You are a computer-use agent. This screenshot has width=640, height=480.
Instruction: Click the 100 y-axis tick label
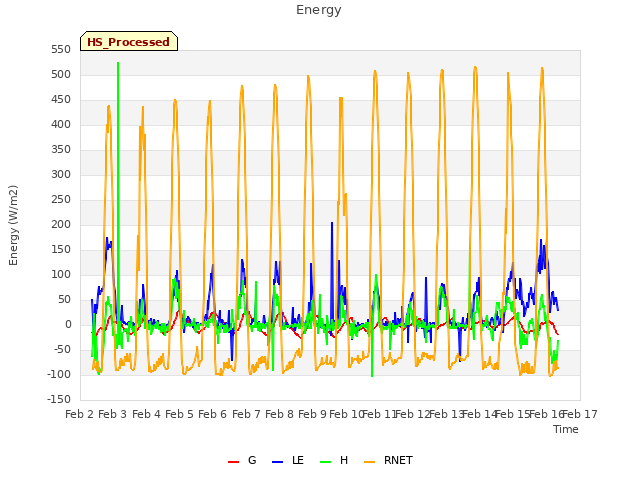(x=61, y=274)
